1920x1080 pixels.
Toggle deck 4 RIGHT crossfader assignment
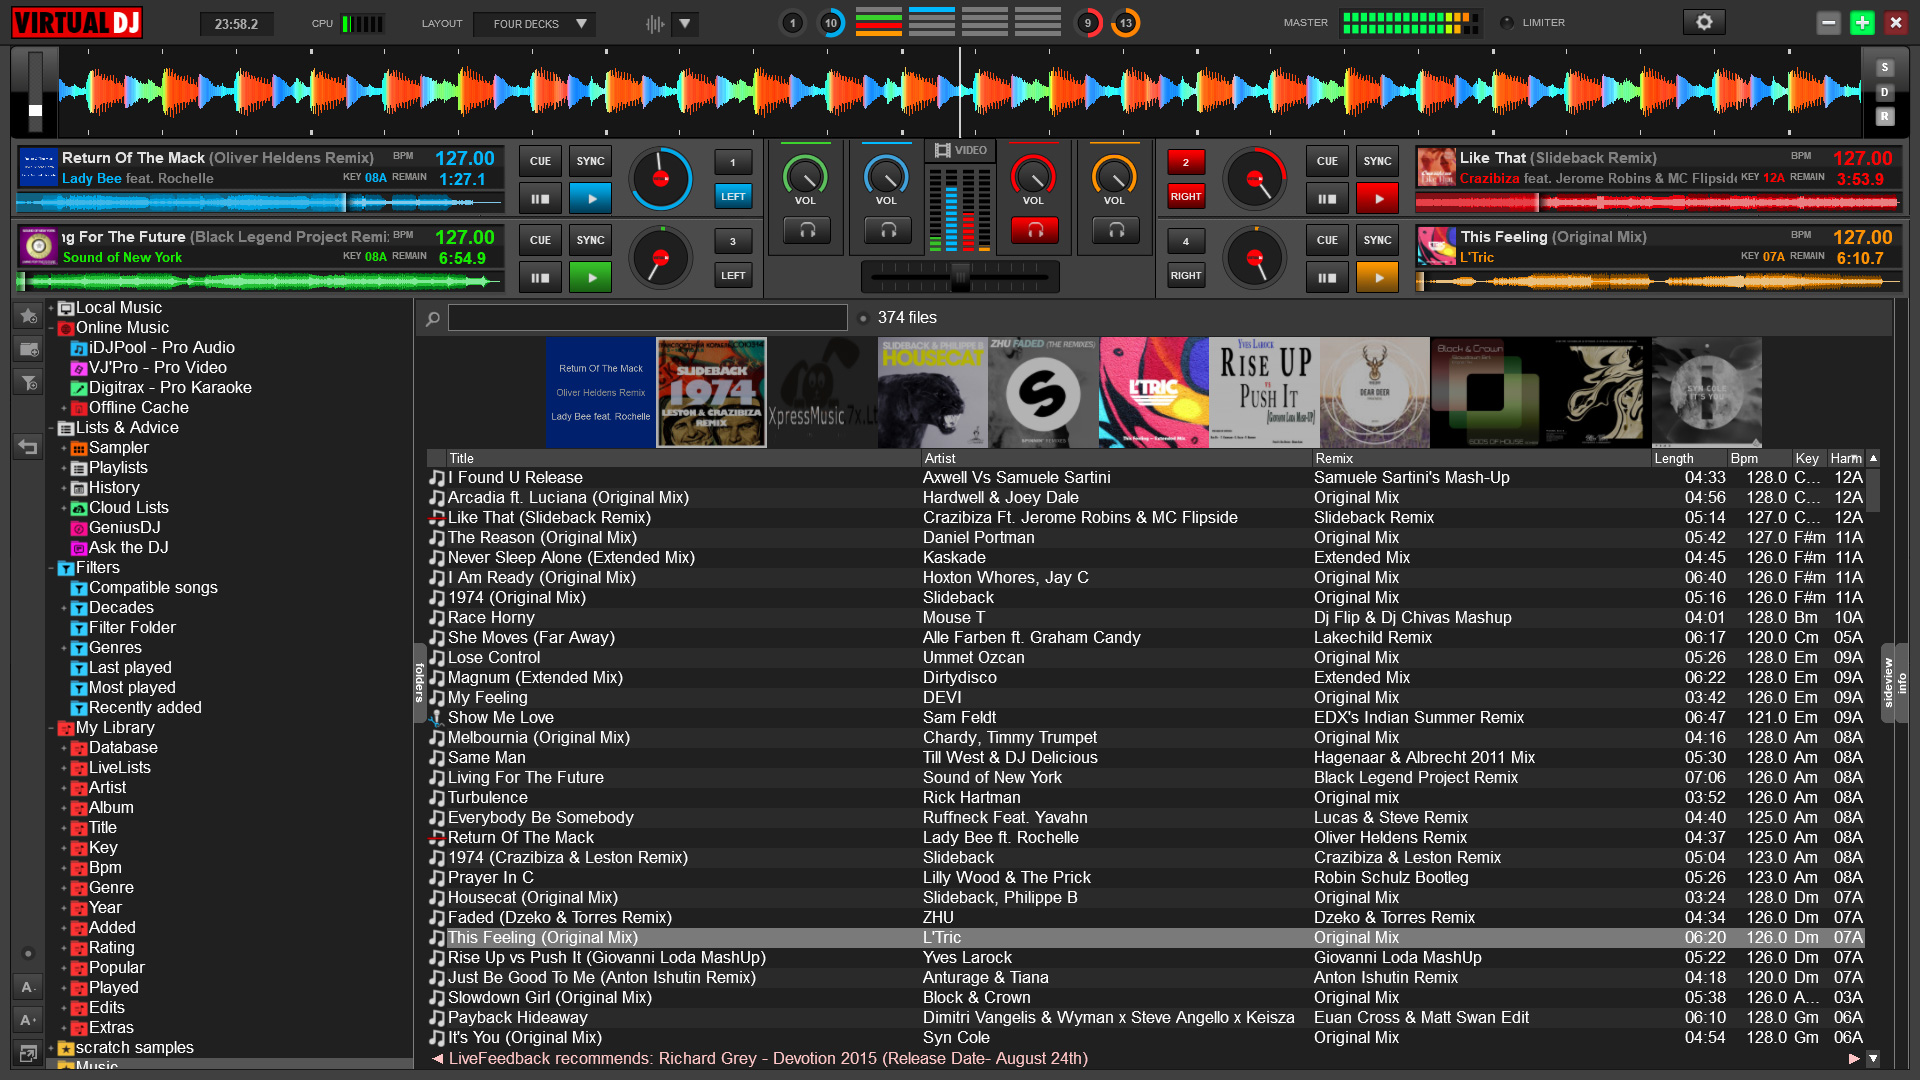point(1186,275)
